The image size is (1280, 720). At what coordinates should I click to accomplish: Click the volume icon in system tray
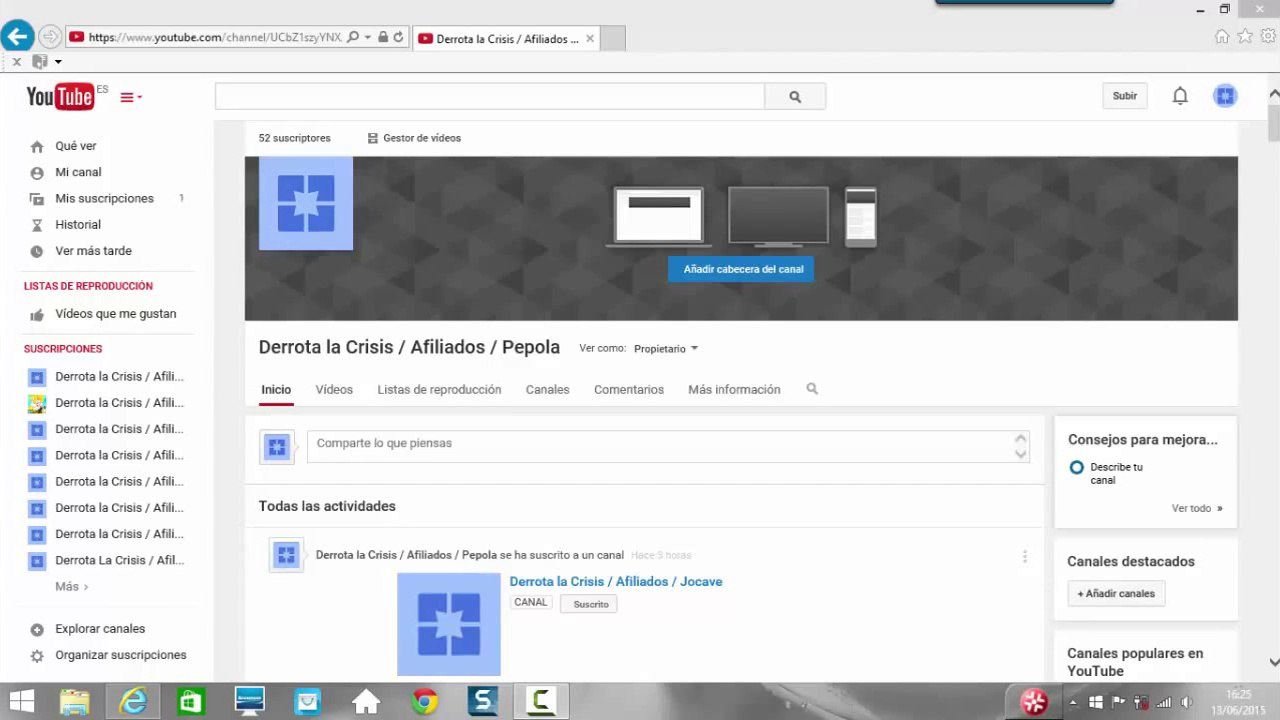click(x=1187, y=702)
